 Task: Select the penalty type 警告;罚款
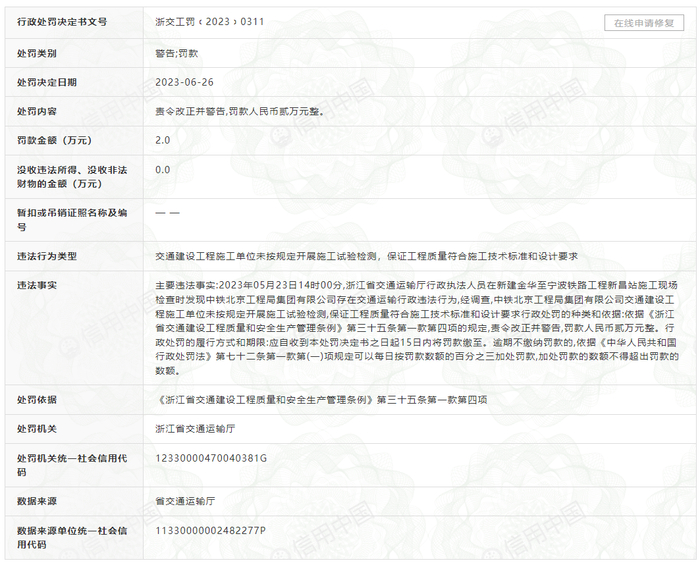pos(176,53)
